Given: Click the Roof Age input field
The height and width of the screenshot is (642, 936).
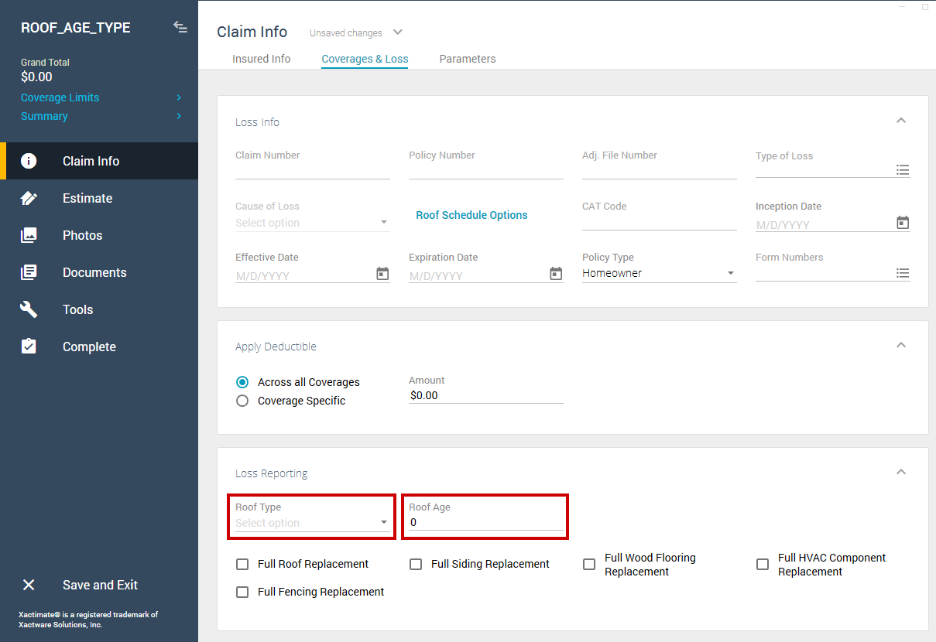Looking at the screenshot, I should pos(485,523).
